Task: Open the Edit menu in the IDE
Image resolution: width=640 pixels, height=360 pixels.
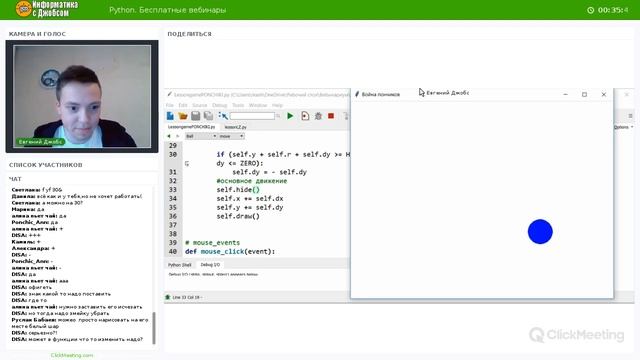Action: (182, 105)
